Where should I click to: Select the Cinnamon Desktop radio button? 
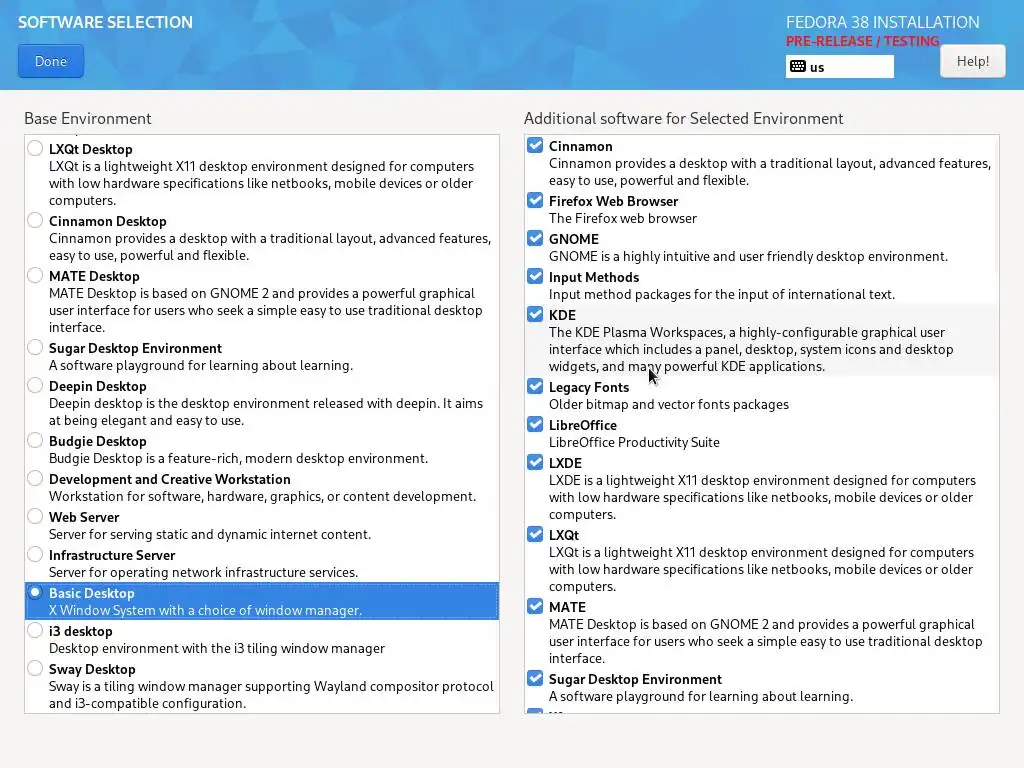pos(35,221)
